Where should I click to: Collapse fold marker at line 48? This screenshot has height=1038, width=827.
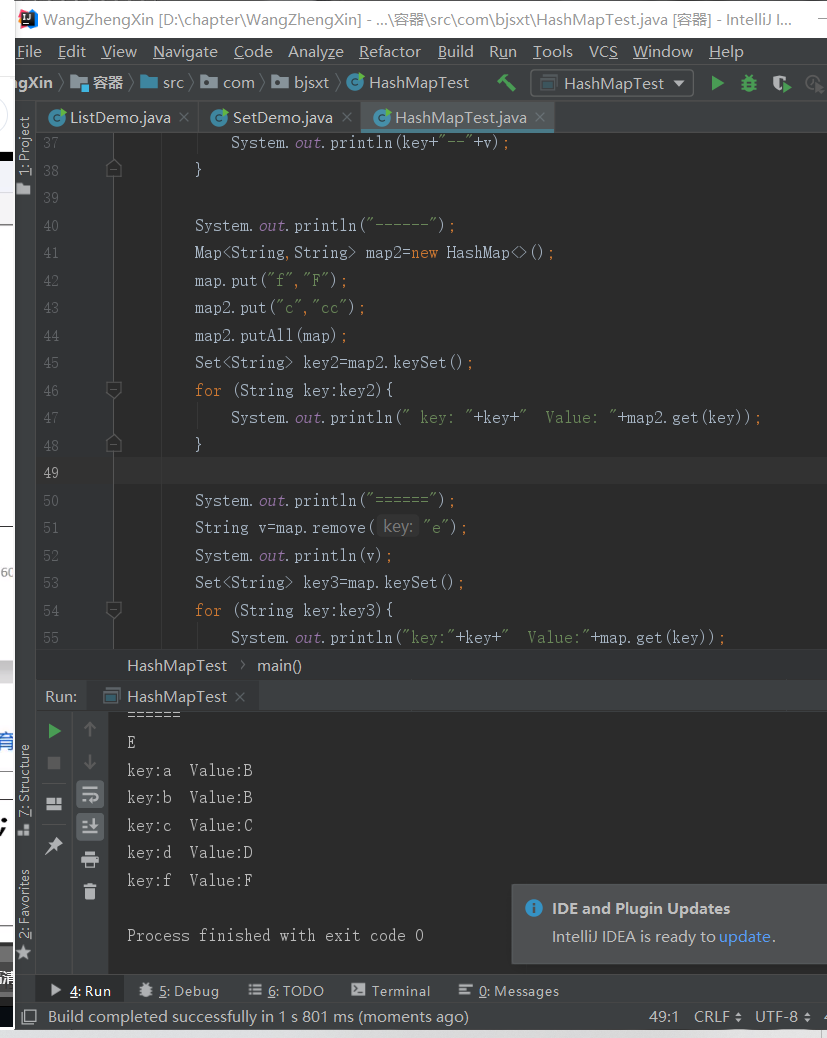[114, 444]
